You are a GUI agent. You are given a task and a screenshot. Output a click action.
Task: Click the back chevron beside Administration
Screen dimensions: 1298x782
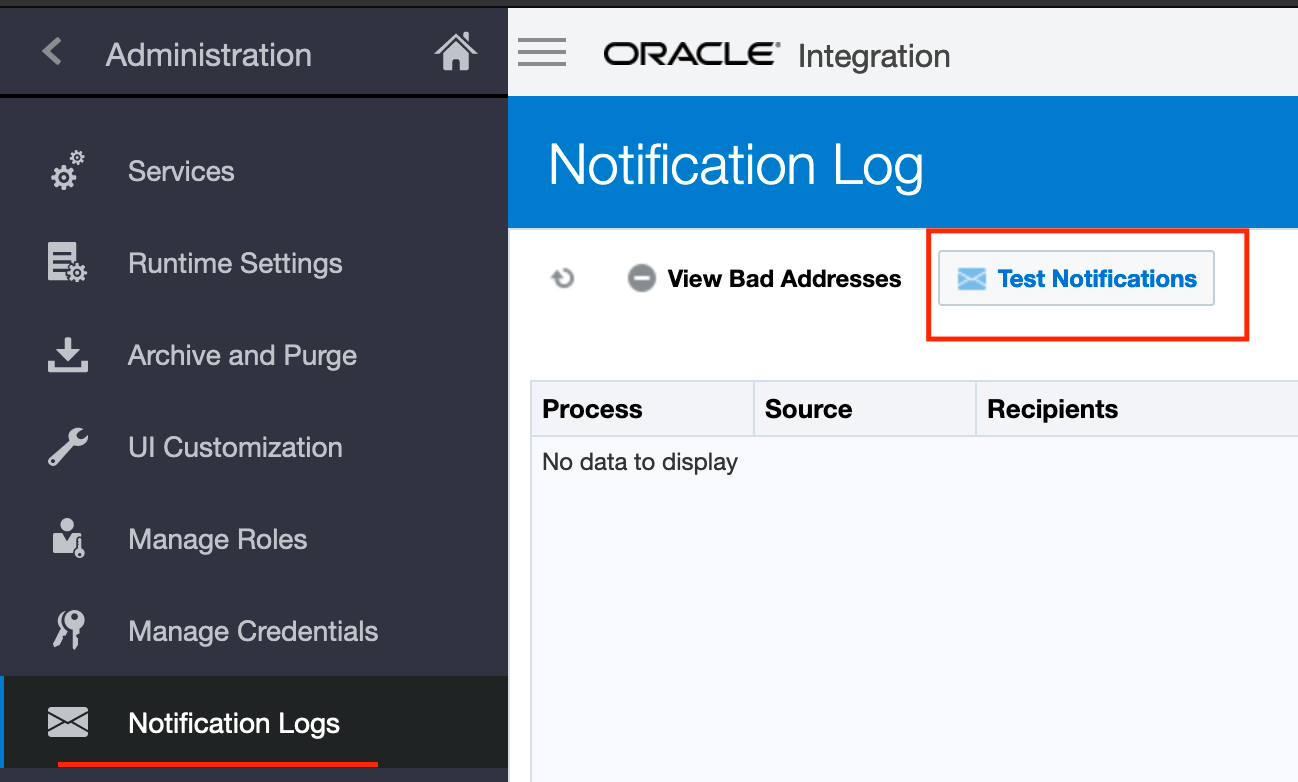click(52, 52)
